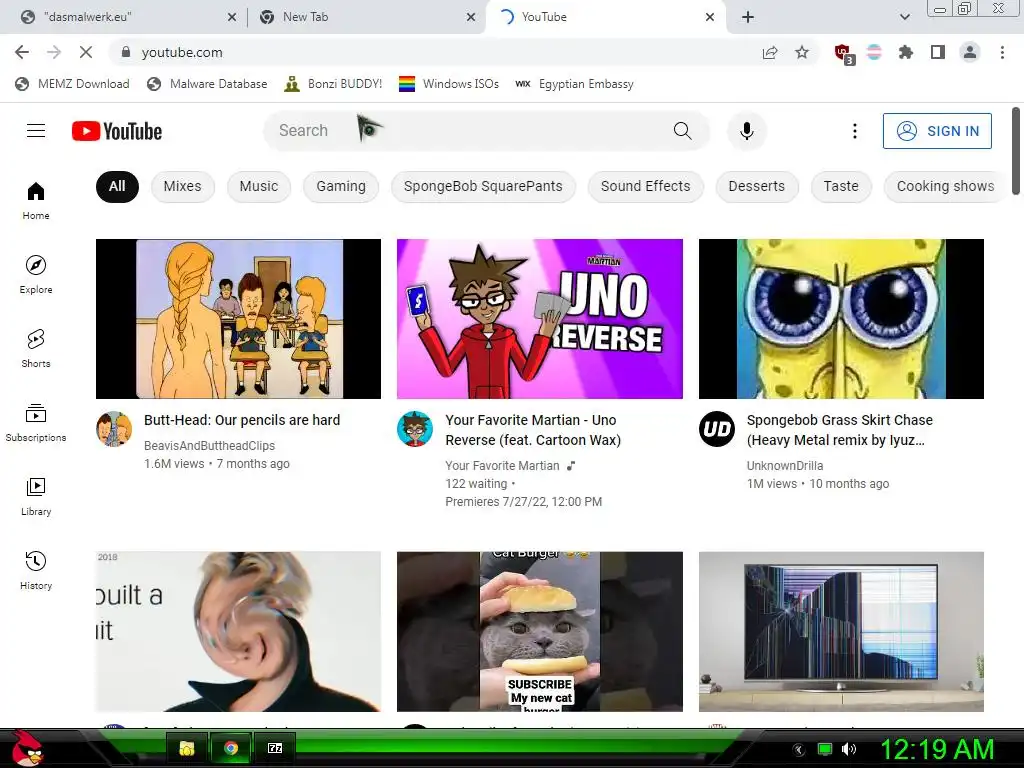Open uBlock Origin extension icon
This screenshot has height=768, width=1024.
(844, 54)
